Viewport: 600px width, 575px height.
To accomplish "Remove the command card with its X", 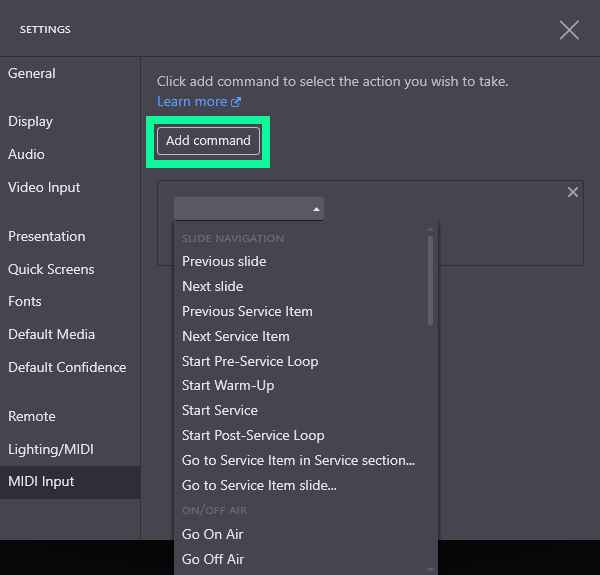I will tap(572, 192).
